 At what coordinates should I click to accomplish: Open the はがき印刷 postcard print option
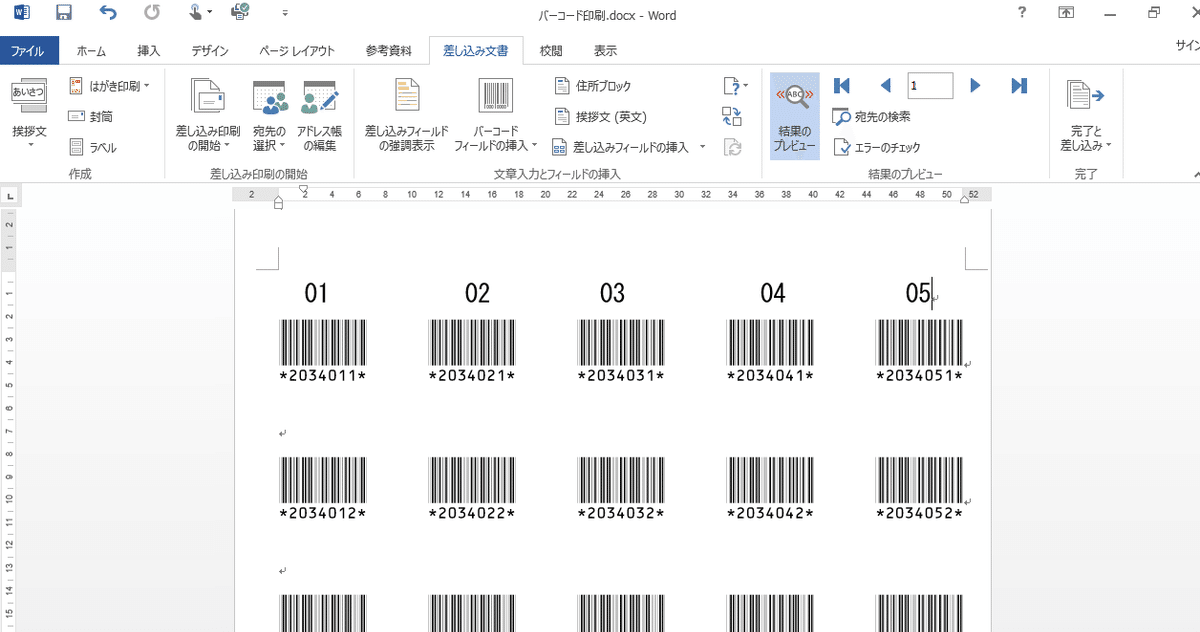[108, 86]
